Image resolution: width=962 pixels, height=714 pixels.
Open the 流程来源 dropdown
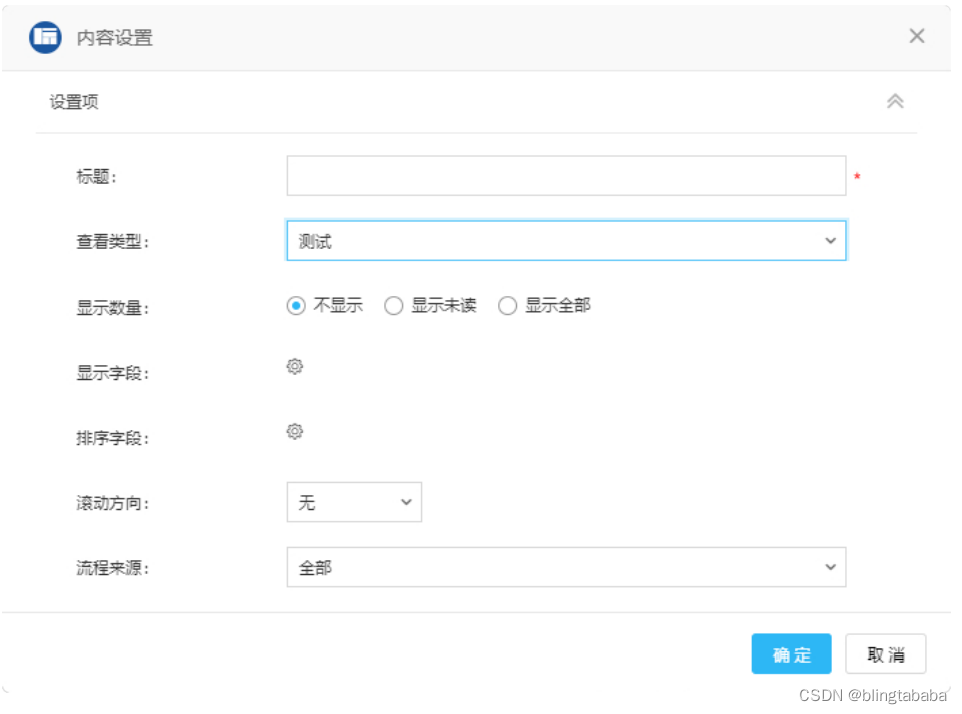coord(566,567)
